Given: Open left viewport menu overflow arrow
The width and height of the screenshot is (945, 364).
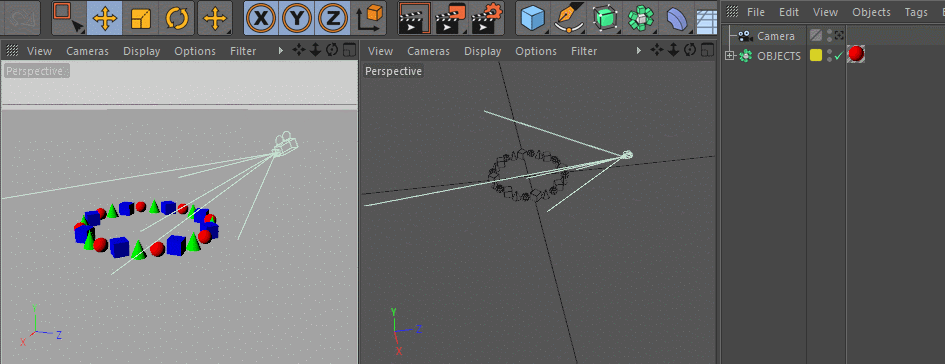Looking at the screenshot, I should point(280,51).
